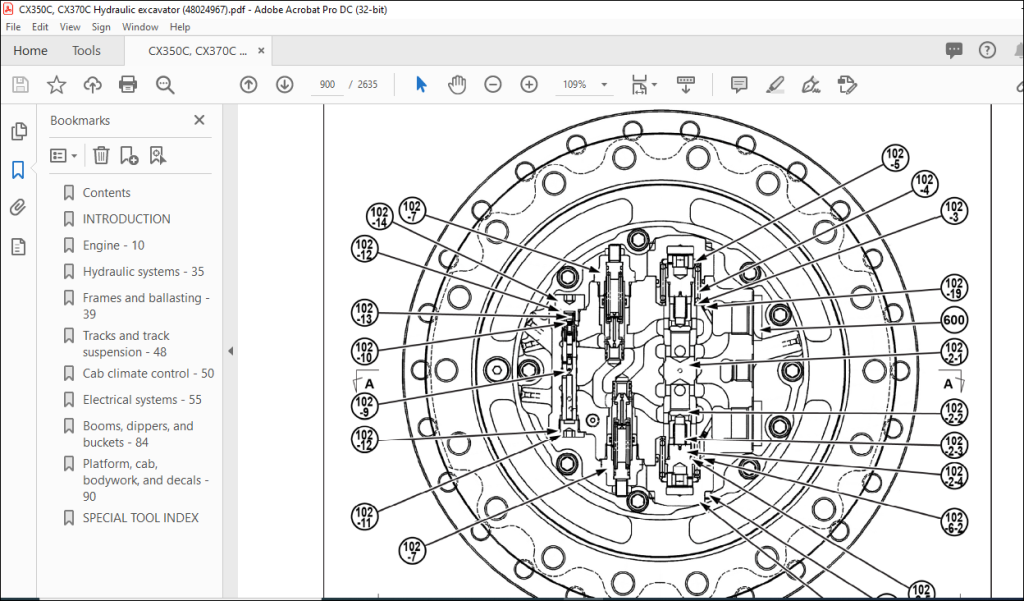The width and height of the screenshot is (1024, 601).
Task: Open the zoom level dropdown arrow
Action: (x=604, y=84)
